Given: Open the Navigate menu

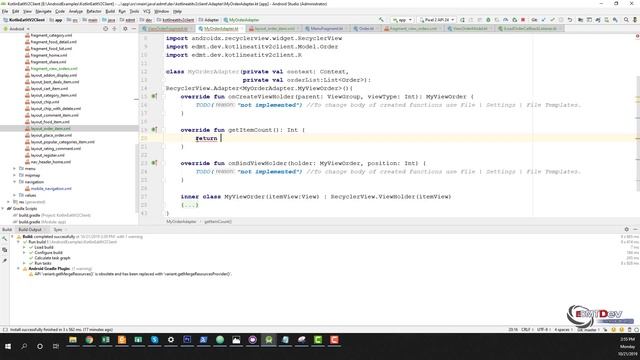Looking at the screenshot, I should pyautogui.click(x=43, y=11).
